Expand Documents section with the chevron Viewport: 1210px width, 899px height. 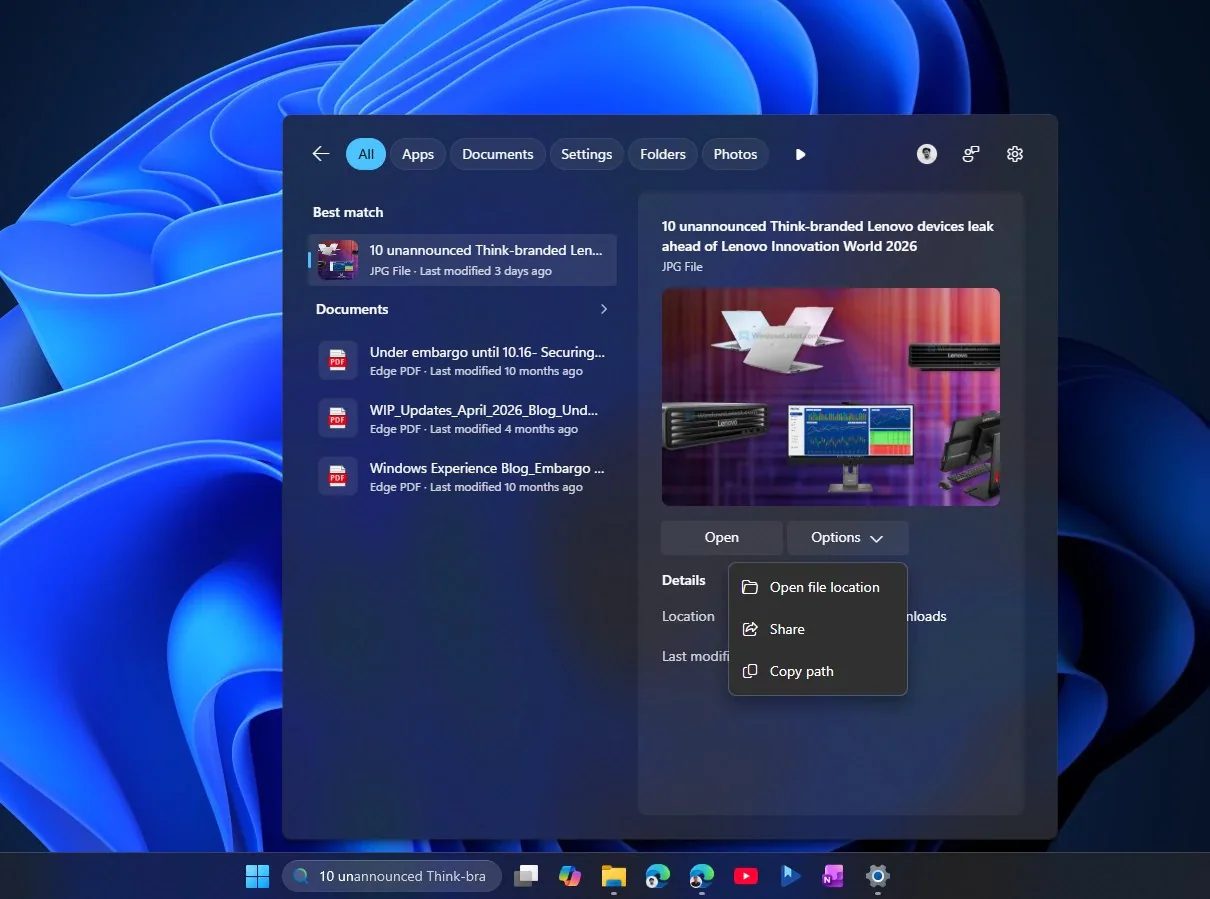[604, 309]
